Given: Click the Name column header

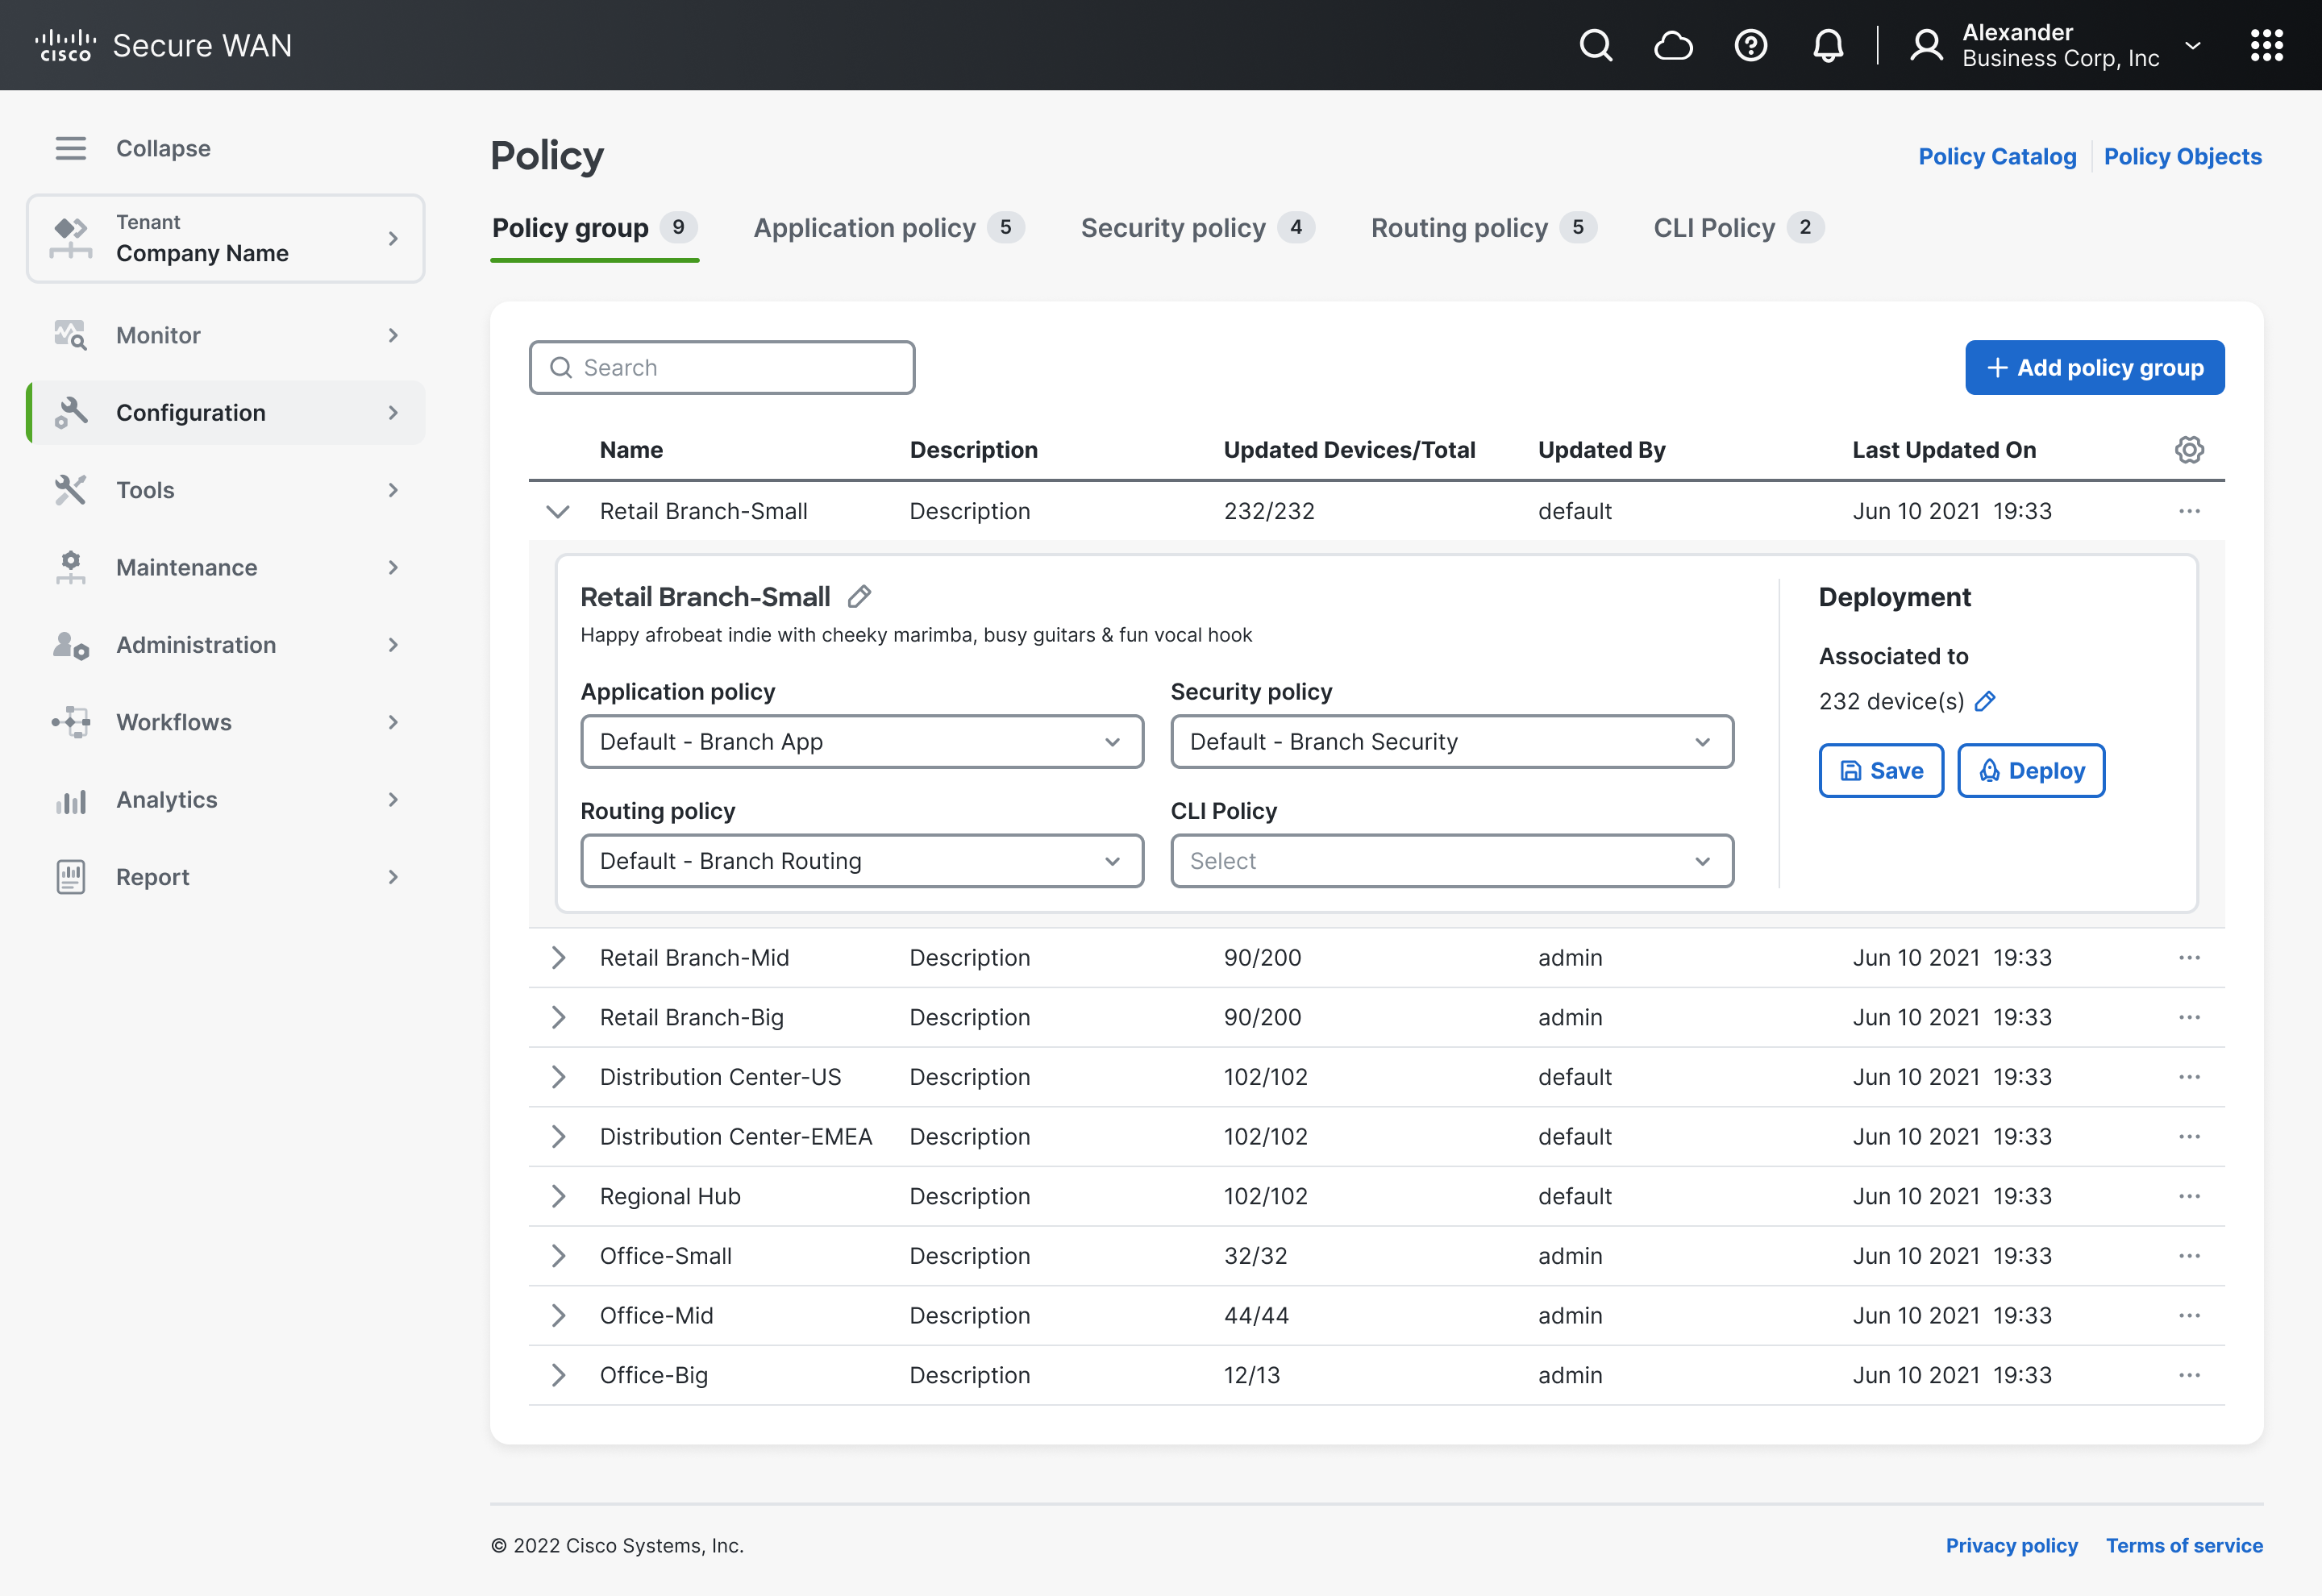Looking at the screenshot, I should pos(631,450).
